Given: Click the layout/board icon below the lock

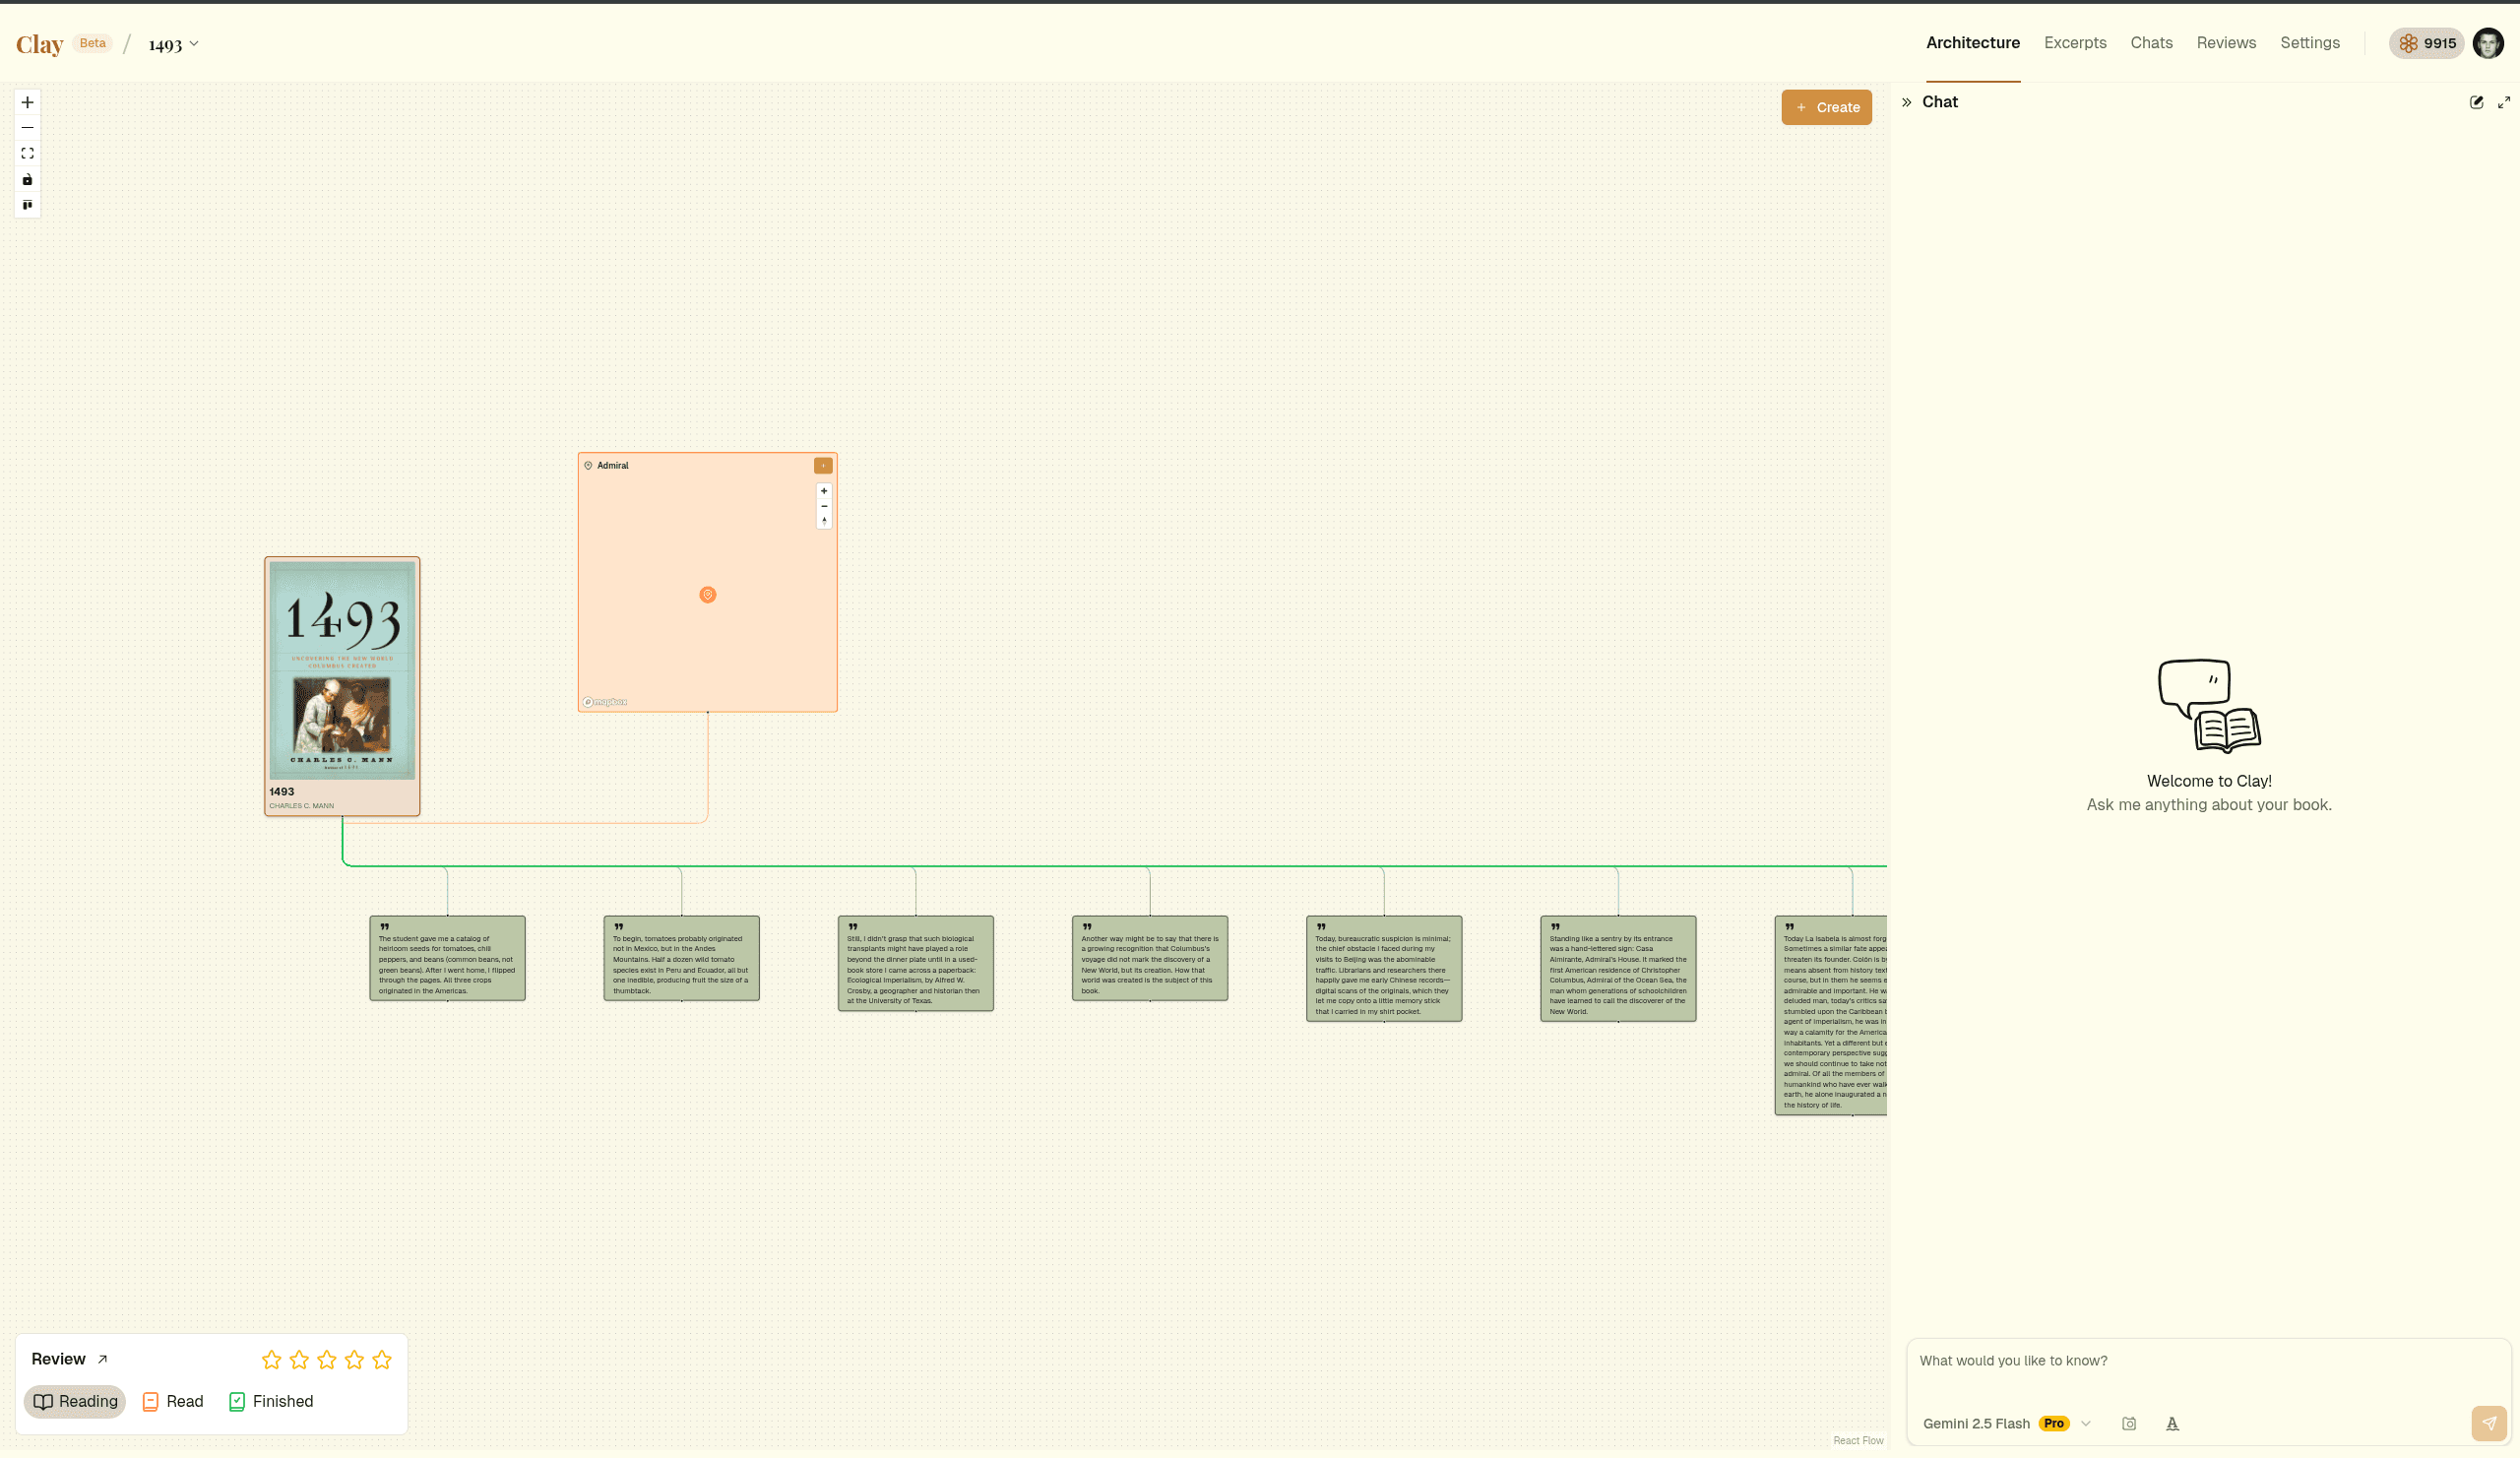Looking at the screenshot, I should 27,205.
